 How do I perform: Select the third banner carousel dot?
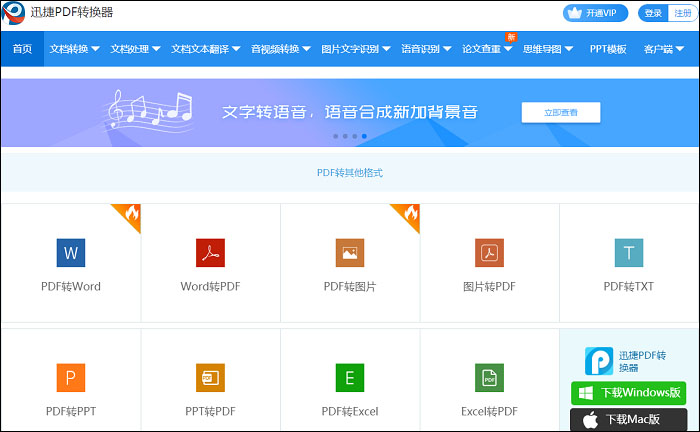pyautogui.click(x=355, y=136)
